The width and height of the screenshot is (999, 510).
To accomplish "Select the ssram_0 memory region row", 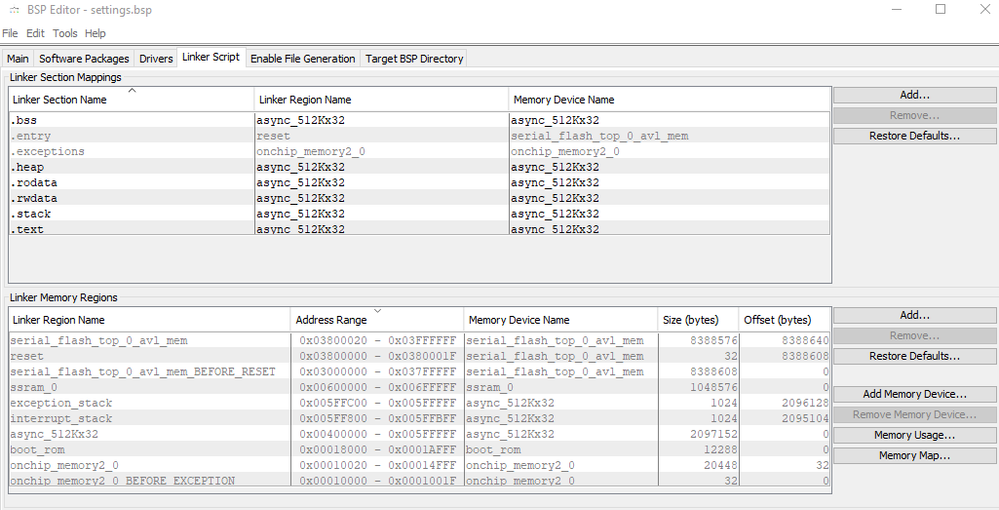I will tap(150, 387).
